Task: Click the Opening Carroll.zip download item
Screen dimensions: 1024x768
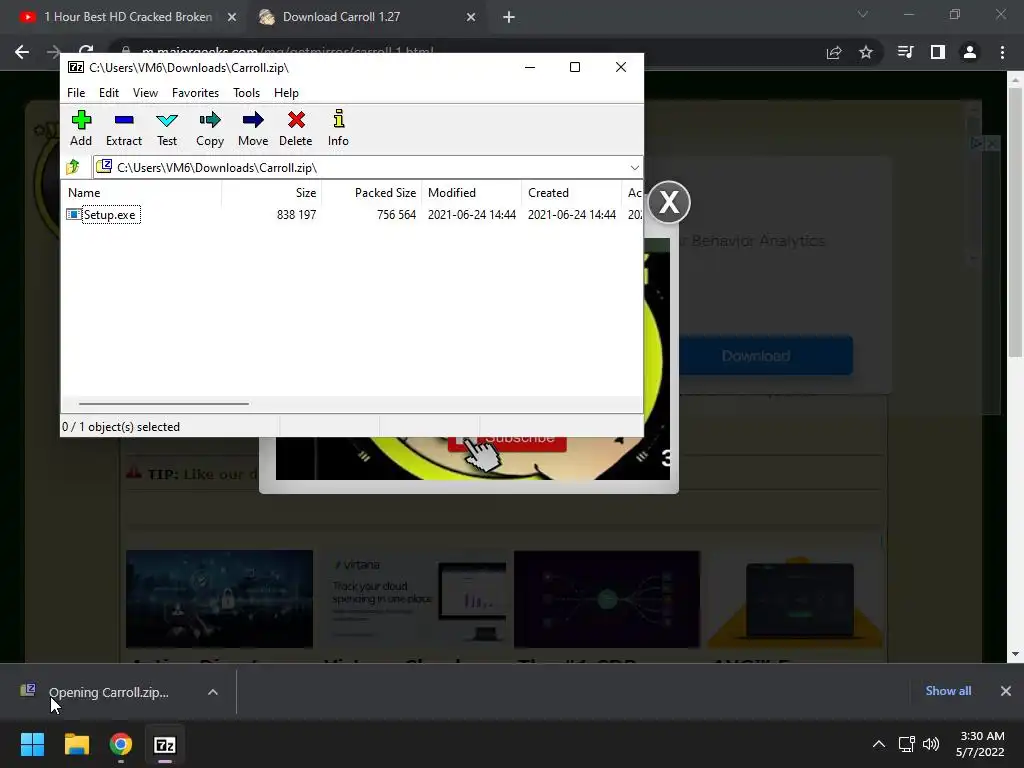Action: pos(108,692)
